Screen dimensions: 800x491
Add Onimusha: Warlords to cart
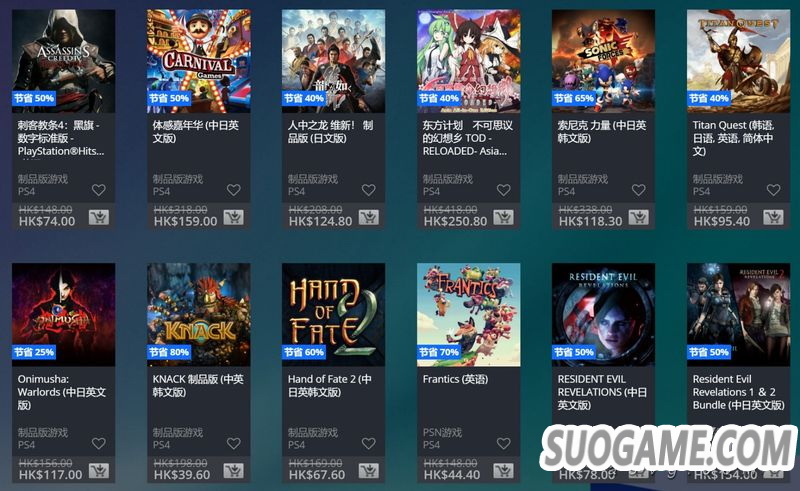pyautogui.click(x=98, y=471)
